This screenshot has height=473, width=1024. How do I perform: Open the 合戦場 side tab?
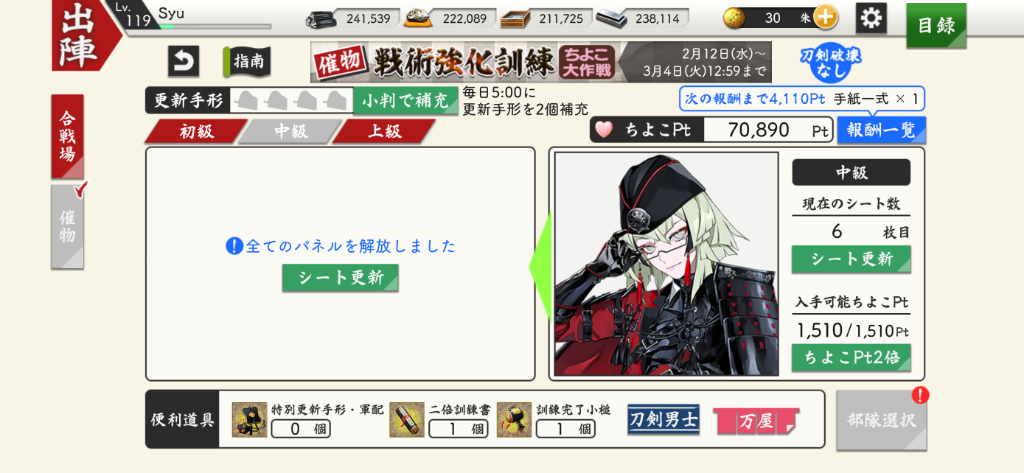(67, 137)
